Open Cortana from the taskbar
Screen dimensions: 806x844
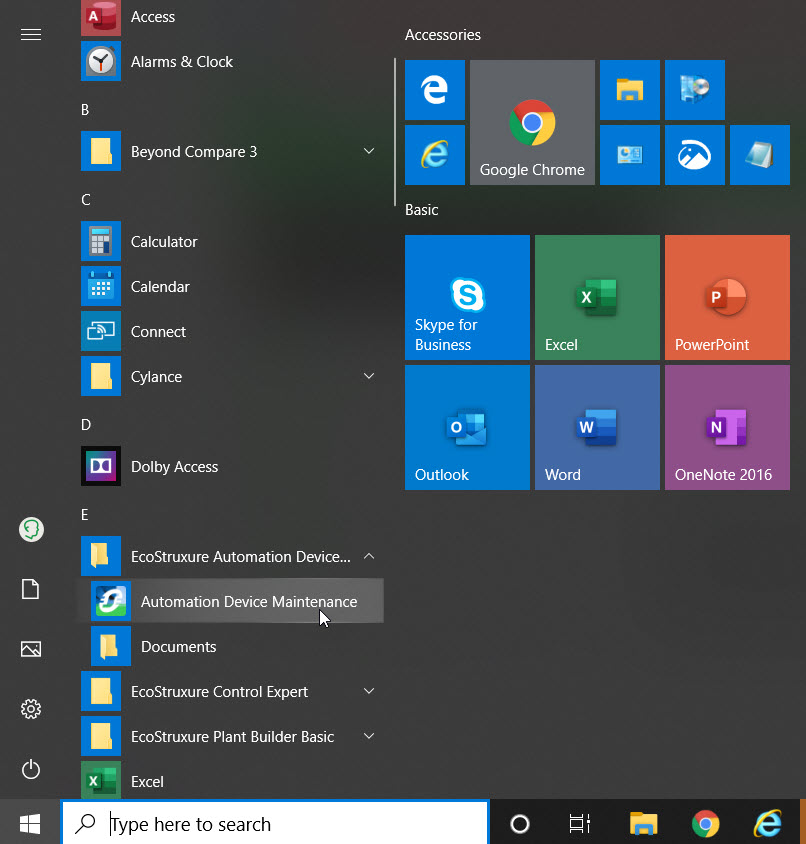coord(520,824)
